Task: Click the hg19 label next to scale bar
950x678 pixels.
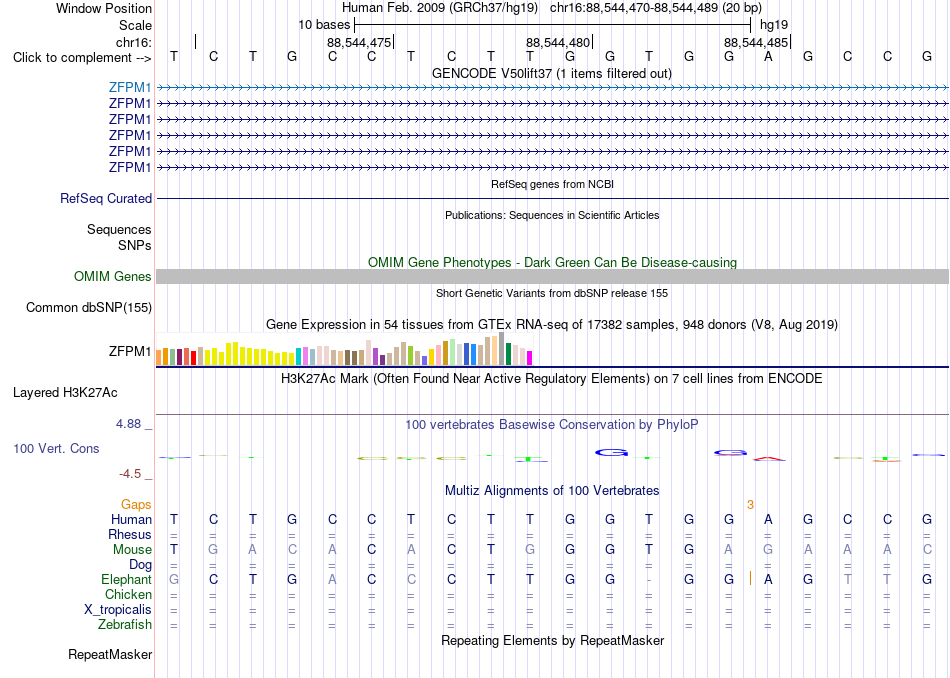Action: (x=774, y=25)
